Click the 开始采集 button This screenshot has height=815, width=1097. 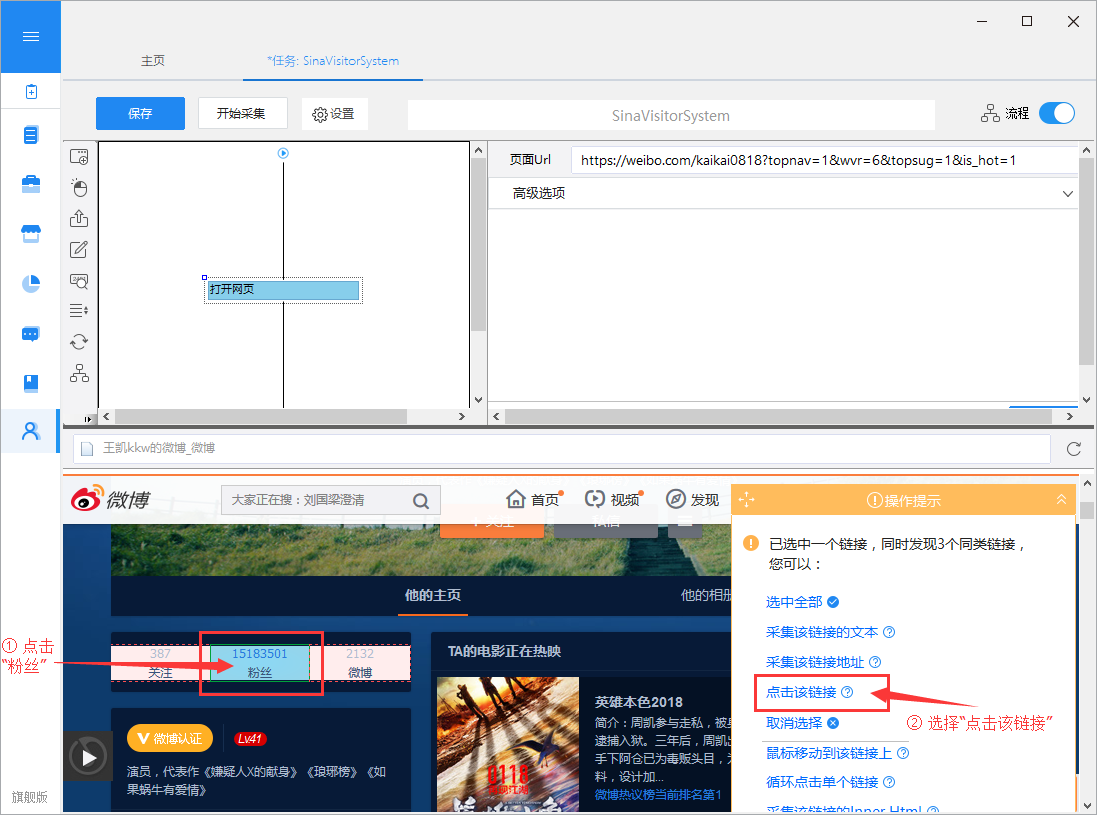tap(242, 113)
